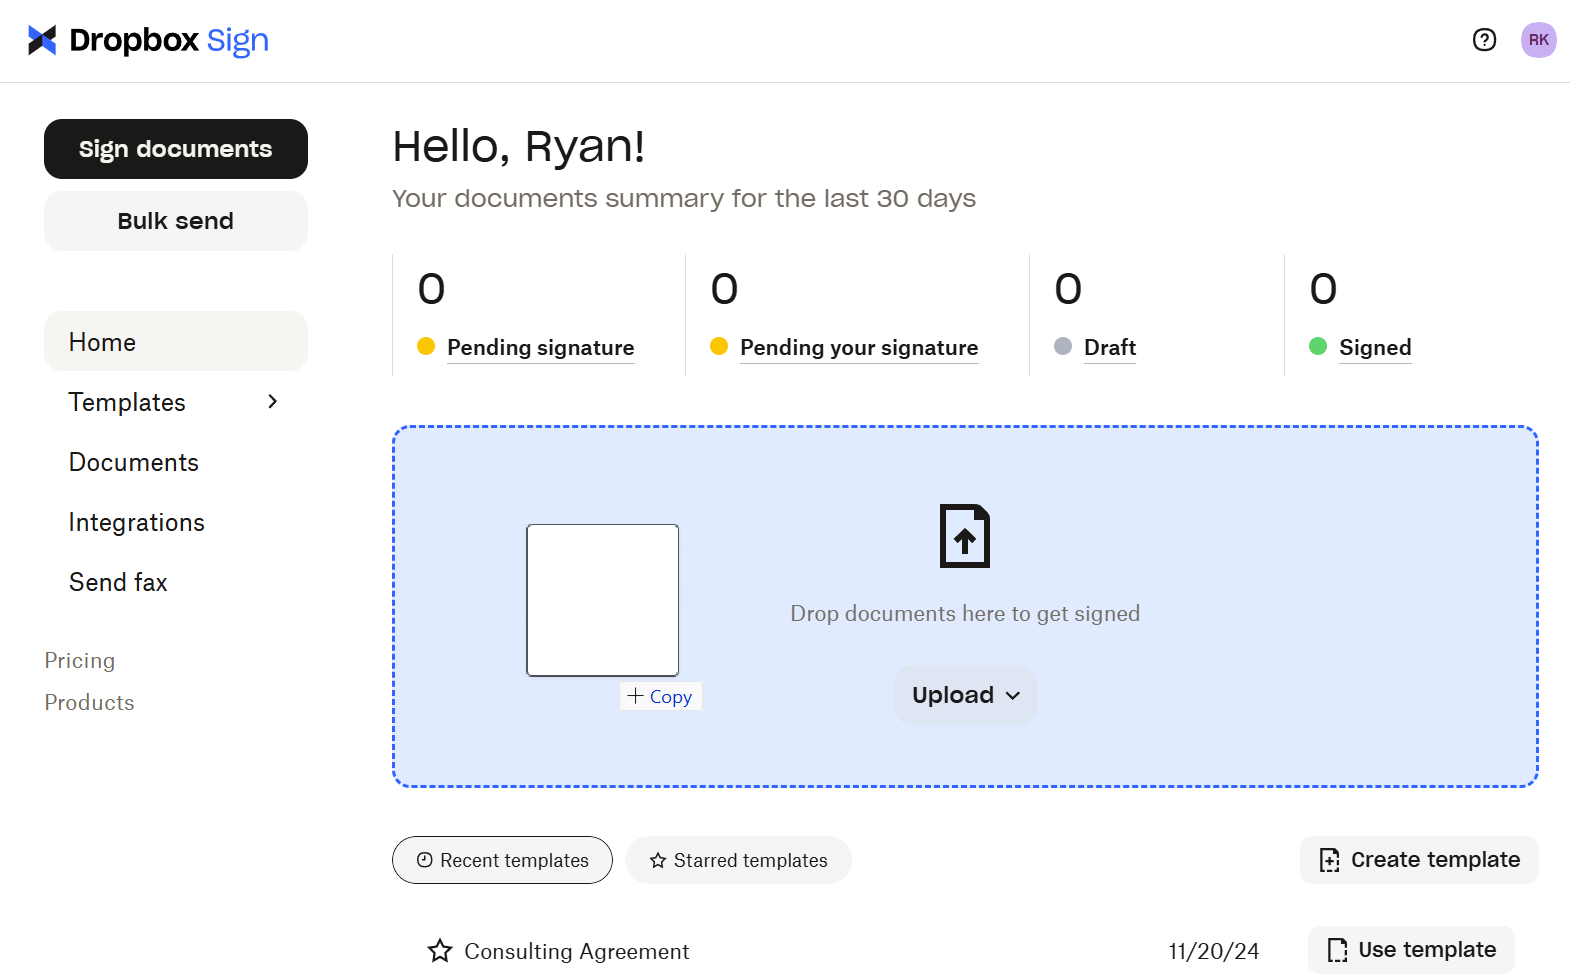Click the 11/20/24 date
1570x975 pixels.
[x=1214, y=951]
